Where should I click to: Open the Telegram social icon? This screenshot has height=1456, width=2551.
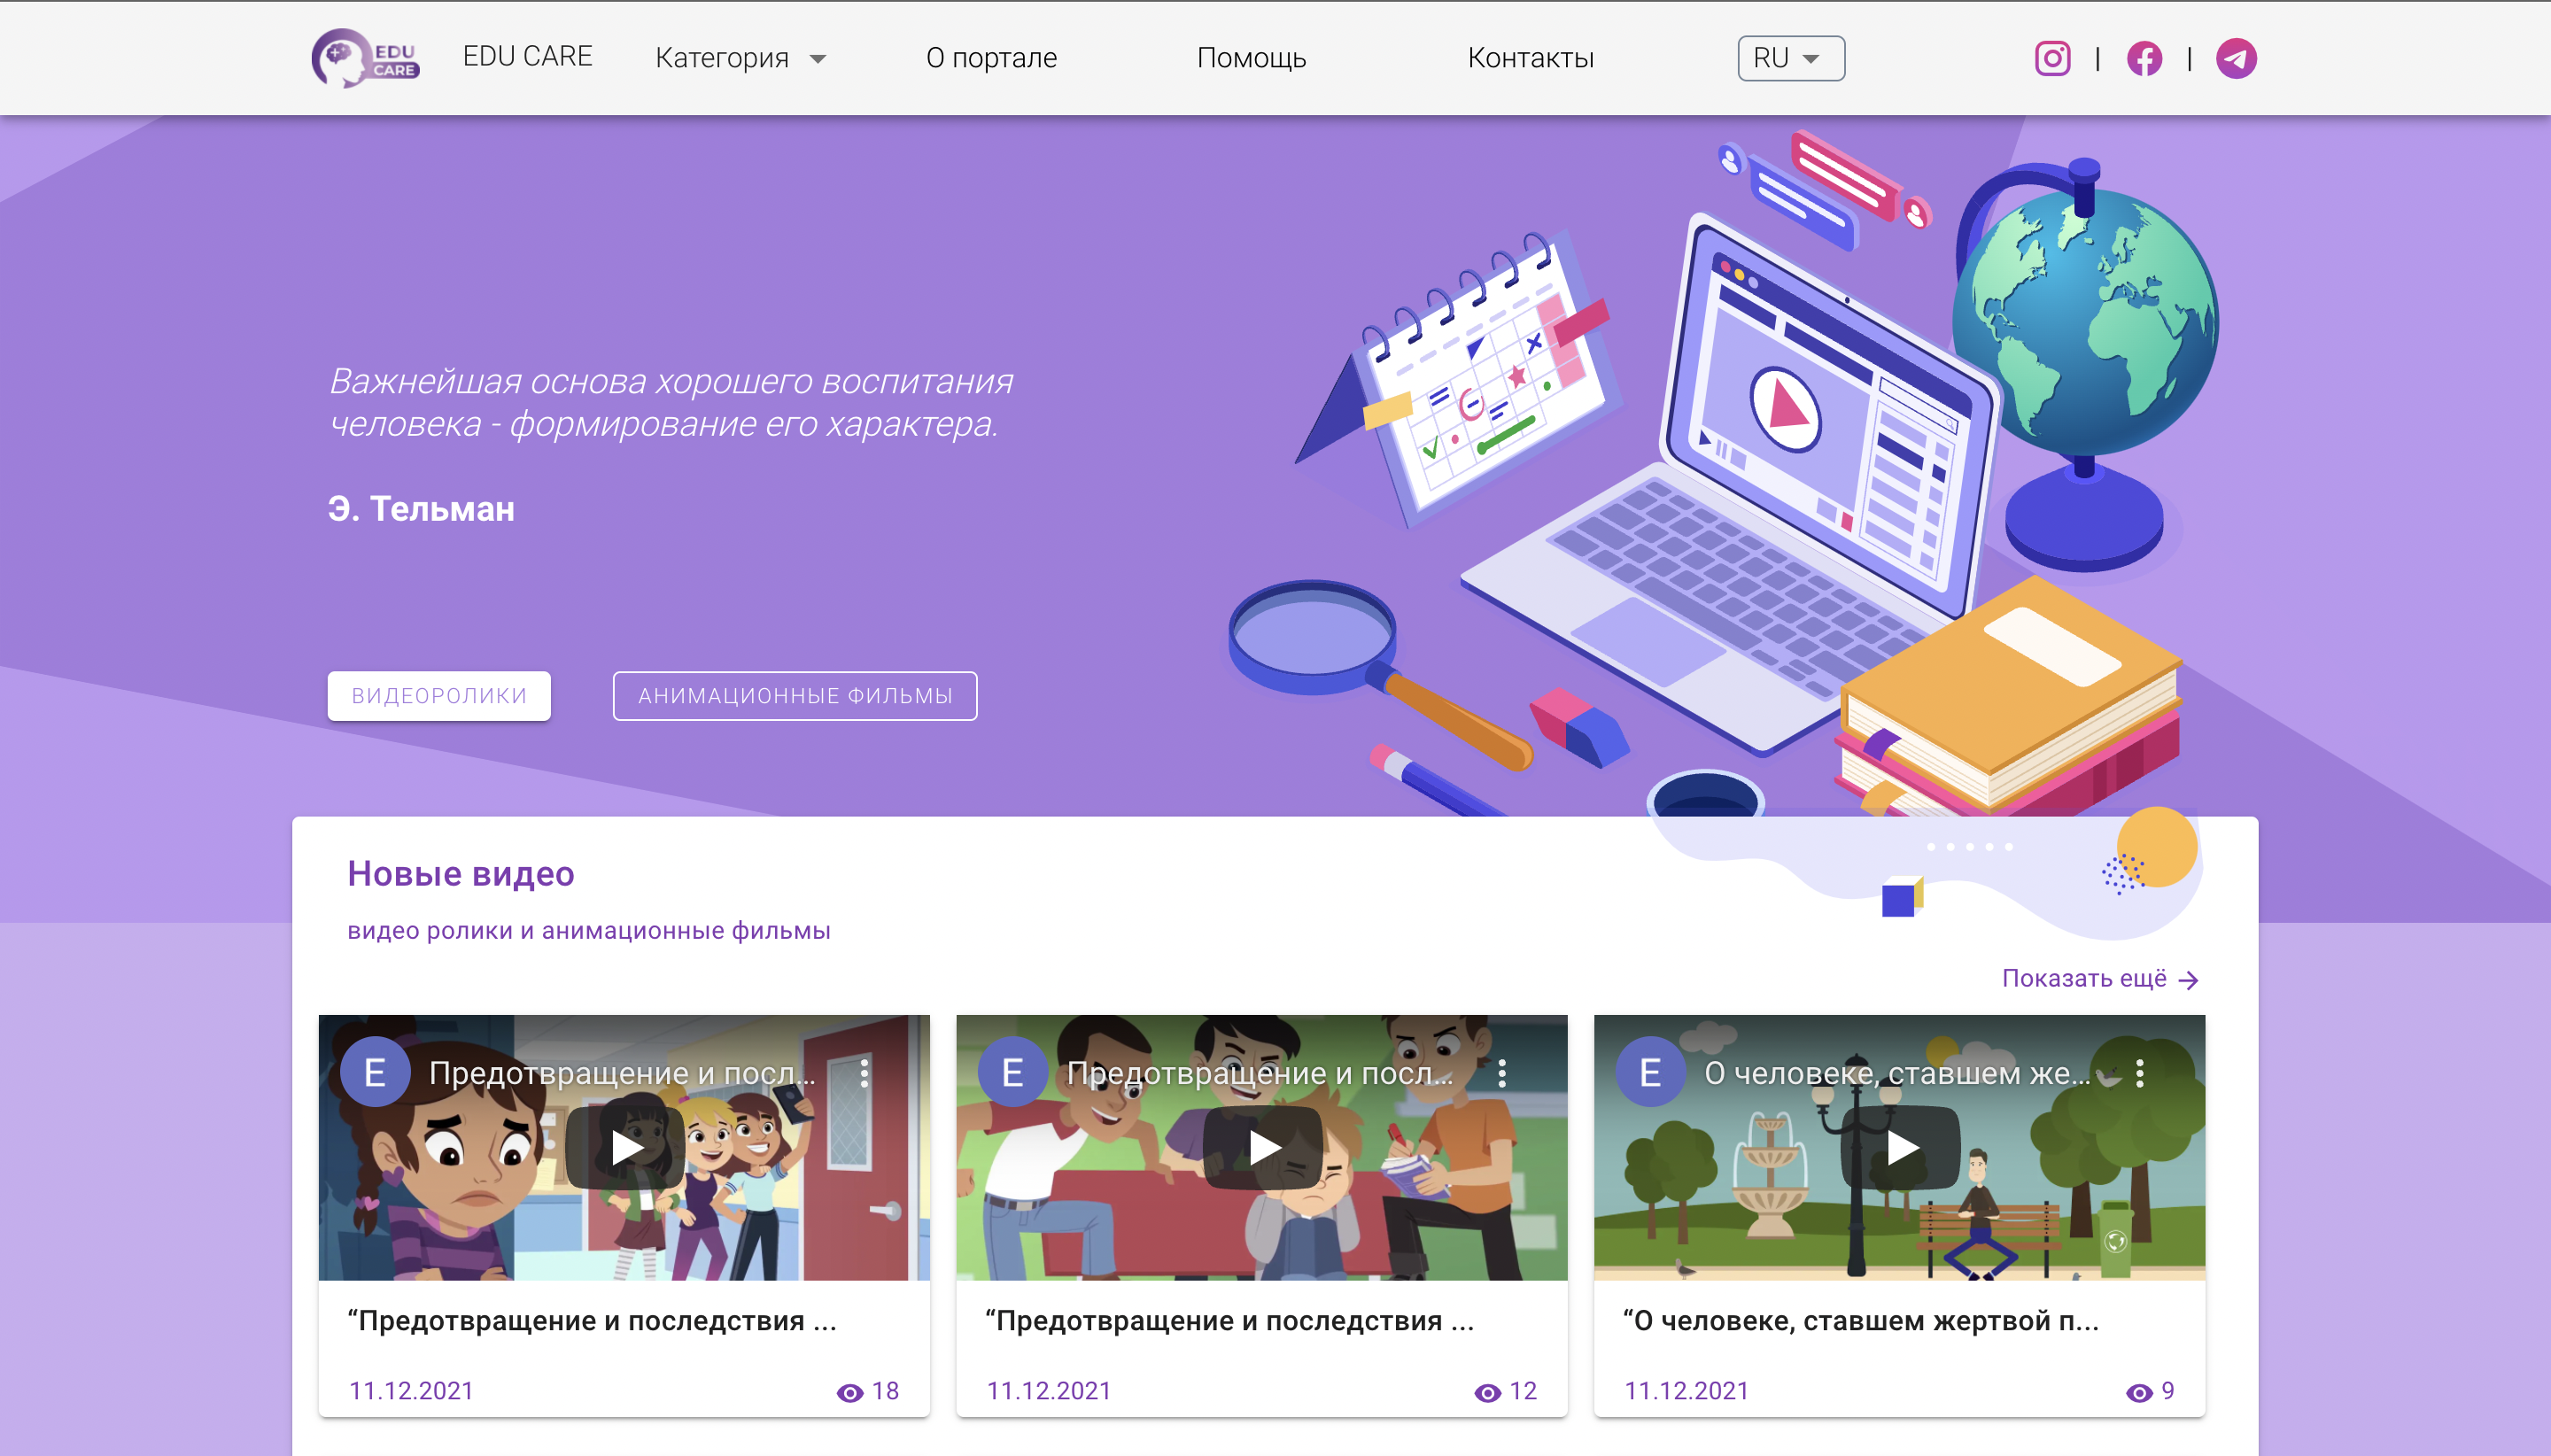tap(2236, 58)
